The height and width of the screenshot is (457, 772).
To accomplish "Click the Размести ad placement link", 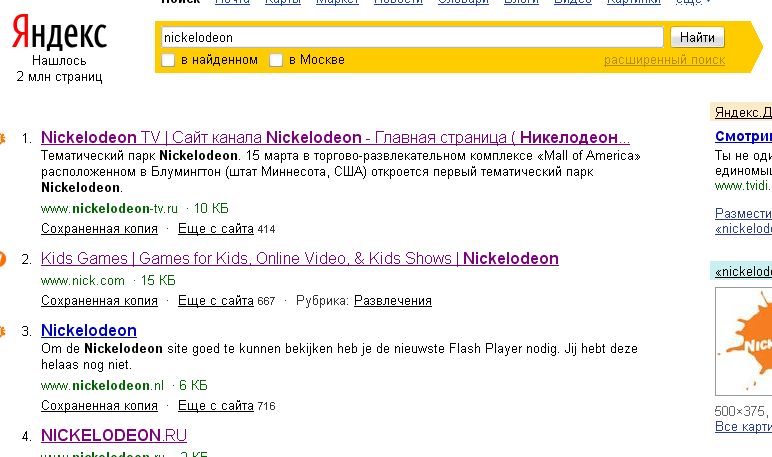I will [x=743, y=213].
